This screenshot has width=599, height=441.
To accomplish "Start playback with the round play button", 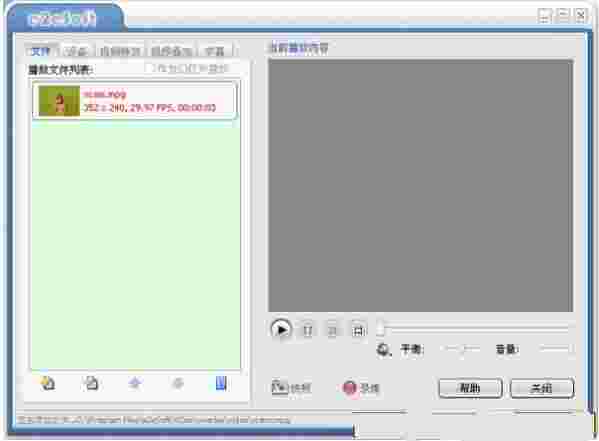I will (x=281, y=329).
